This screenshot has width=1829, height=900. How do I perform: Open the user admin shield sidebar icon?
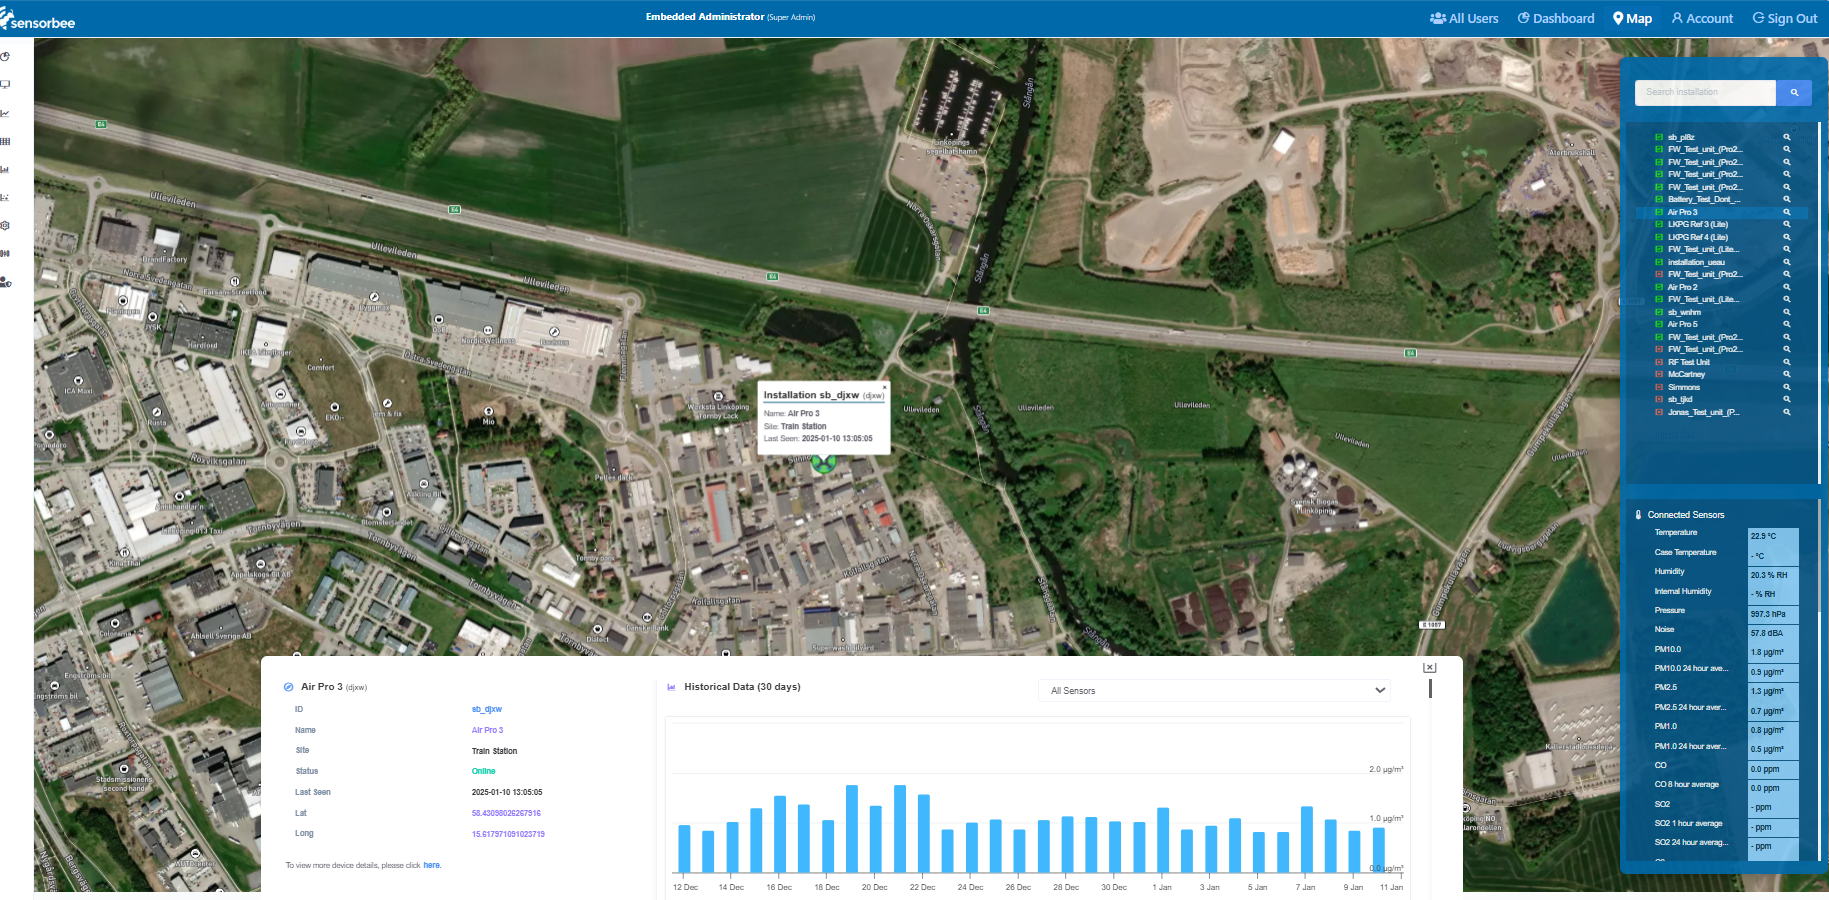click(x=5, y=282)
